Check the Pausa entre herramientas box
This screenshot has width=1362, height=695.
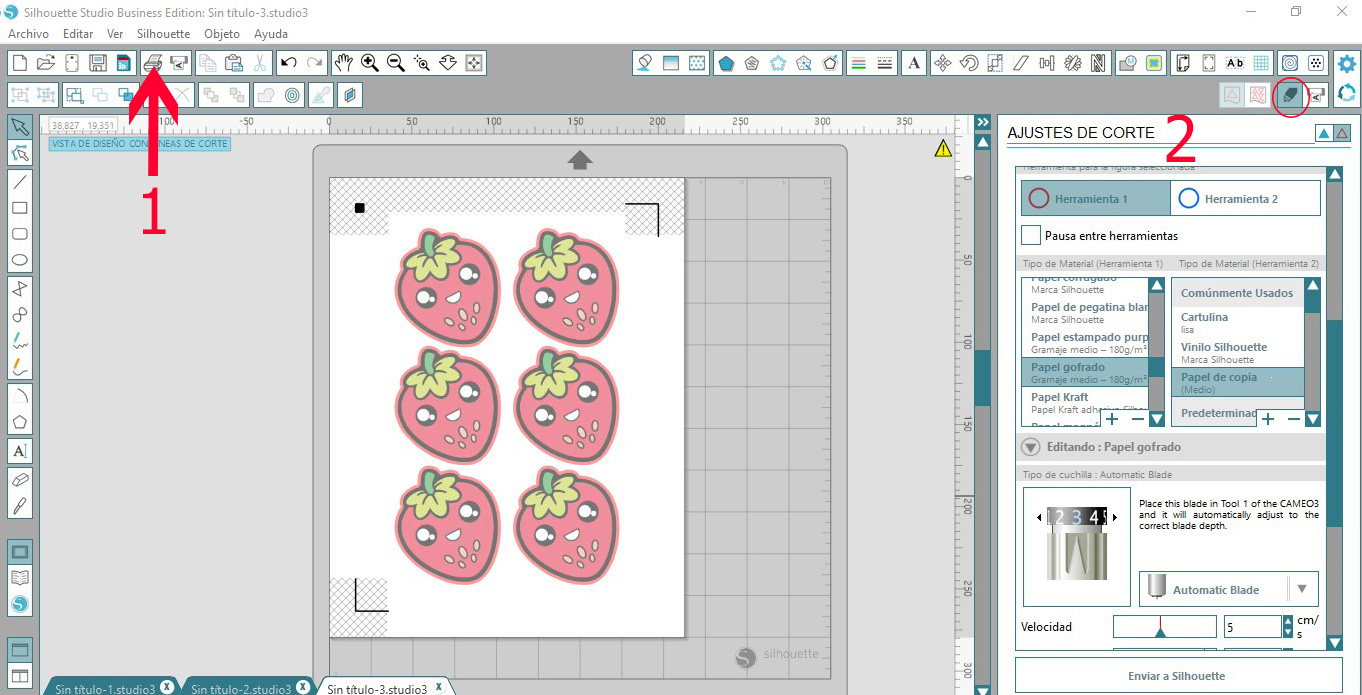coord(1031,235)
